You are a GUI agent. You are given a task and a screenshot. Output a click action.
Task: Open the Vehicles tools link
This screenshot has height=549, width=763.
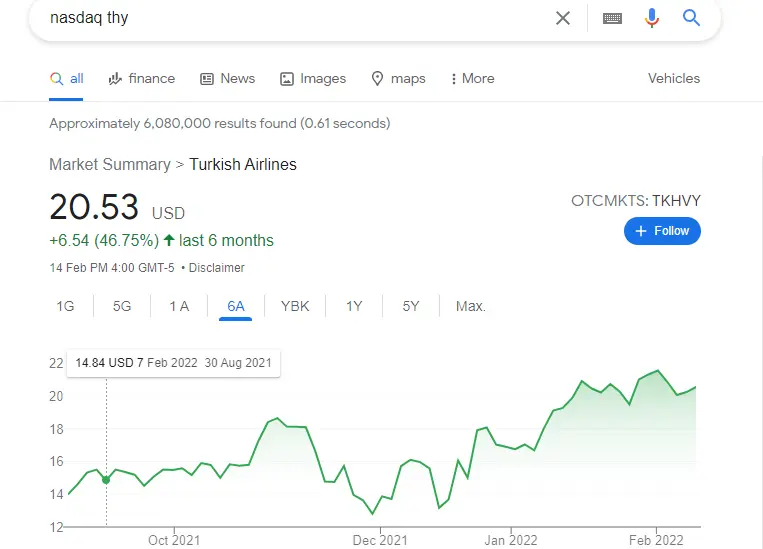click(674, 78)
